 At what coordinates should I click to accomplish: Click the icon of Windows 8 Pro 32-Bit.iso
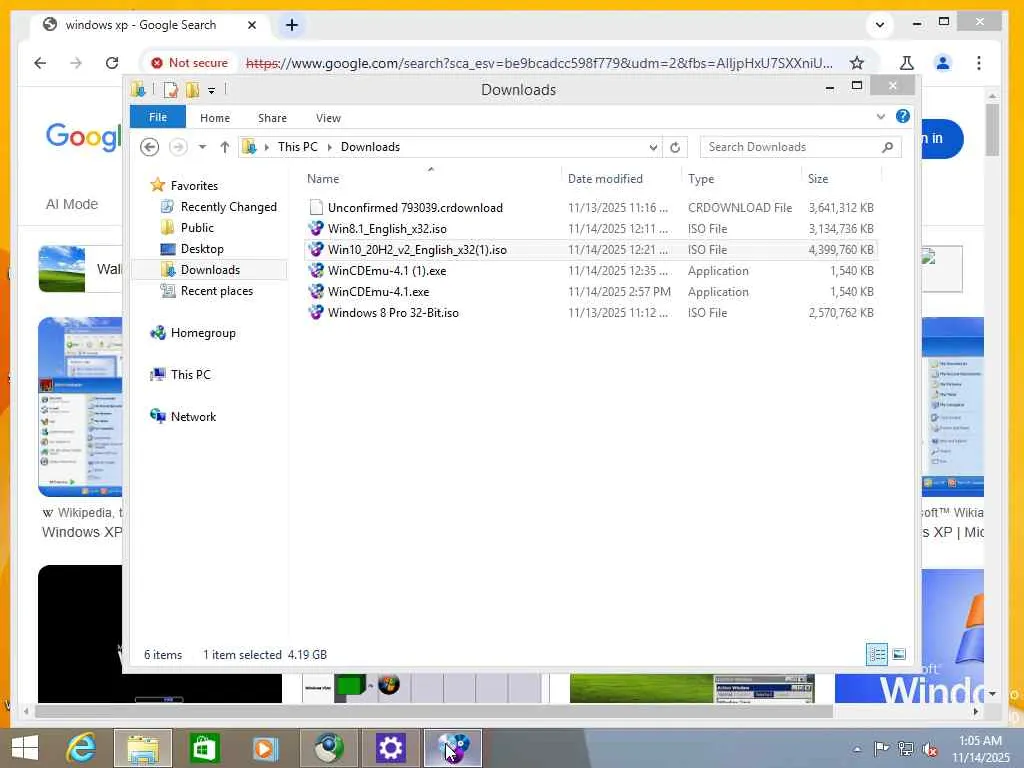(x=316, y=312)
